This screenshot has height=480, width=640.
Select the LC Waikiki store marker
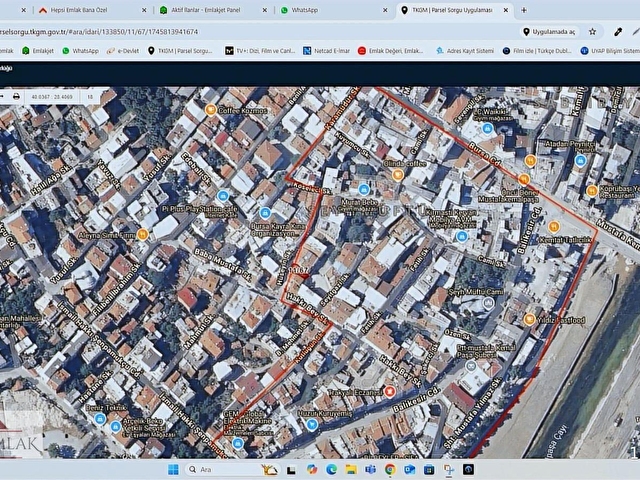pos(487,129)
